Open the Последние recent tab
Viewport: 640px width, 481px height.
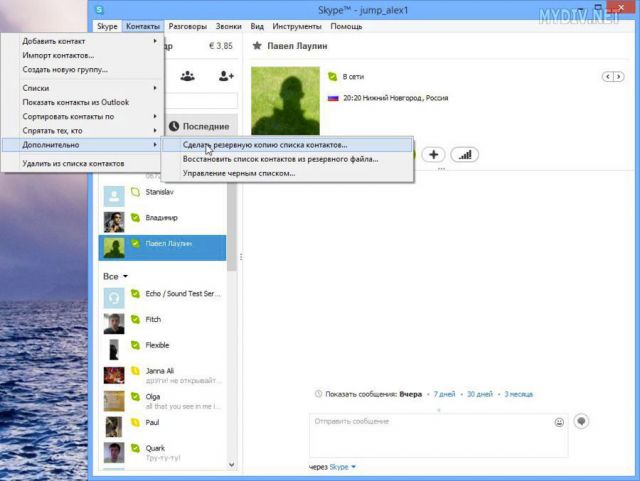tap(201, 126)
